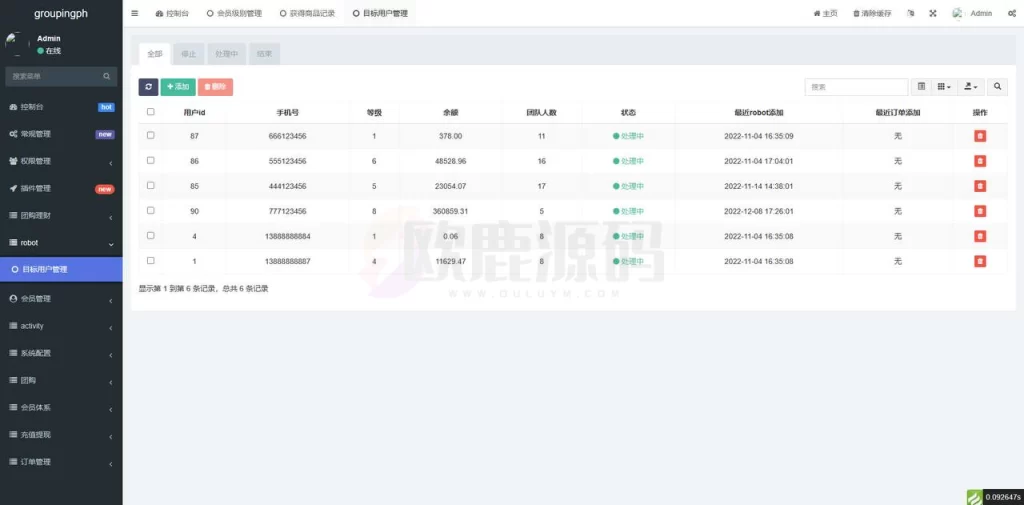This screenshot has height=505, width=1024.
Task: Open Admin user menu in header
Action: click(x=972, y=13)
